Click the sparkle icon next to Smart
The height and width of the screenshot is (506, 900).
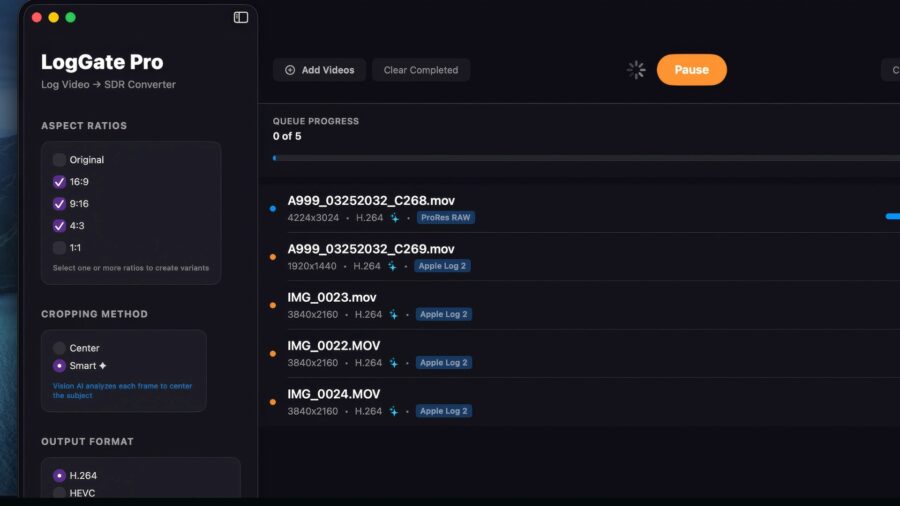(x=103, y=365)
